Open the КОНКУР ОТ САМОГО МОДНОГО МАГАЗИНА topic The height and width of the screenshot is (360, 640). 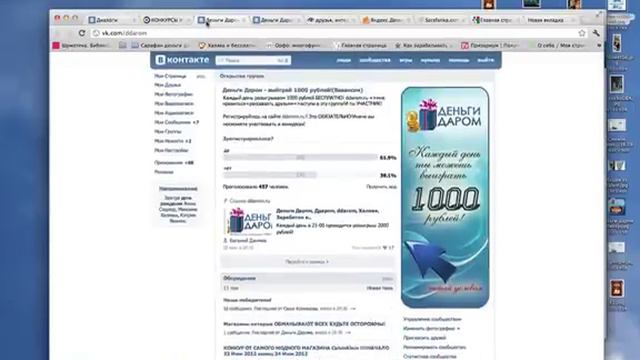pos(306,351)
